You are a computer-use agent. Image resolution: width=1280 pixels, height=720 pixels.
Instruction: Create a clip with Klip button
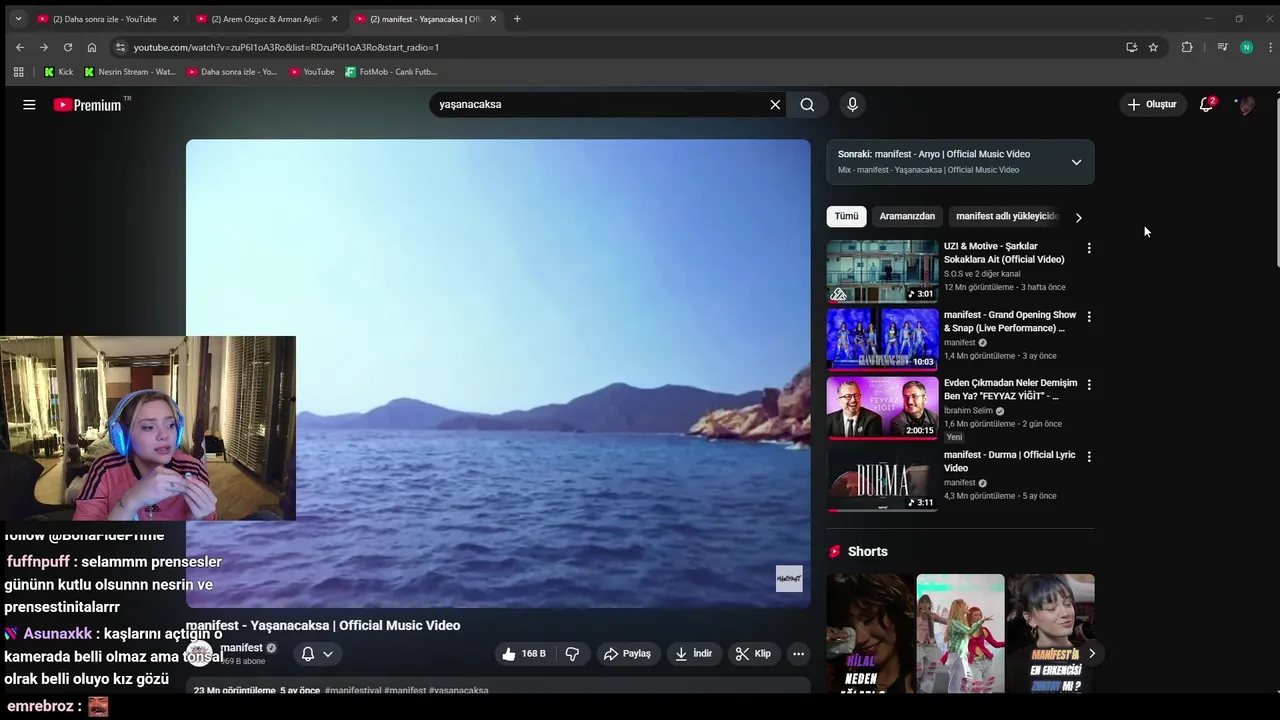click(753, 653)
